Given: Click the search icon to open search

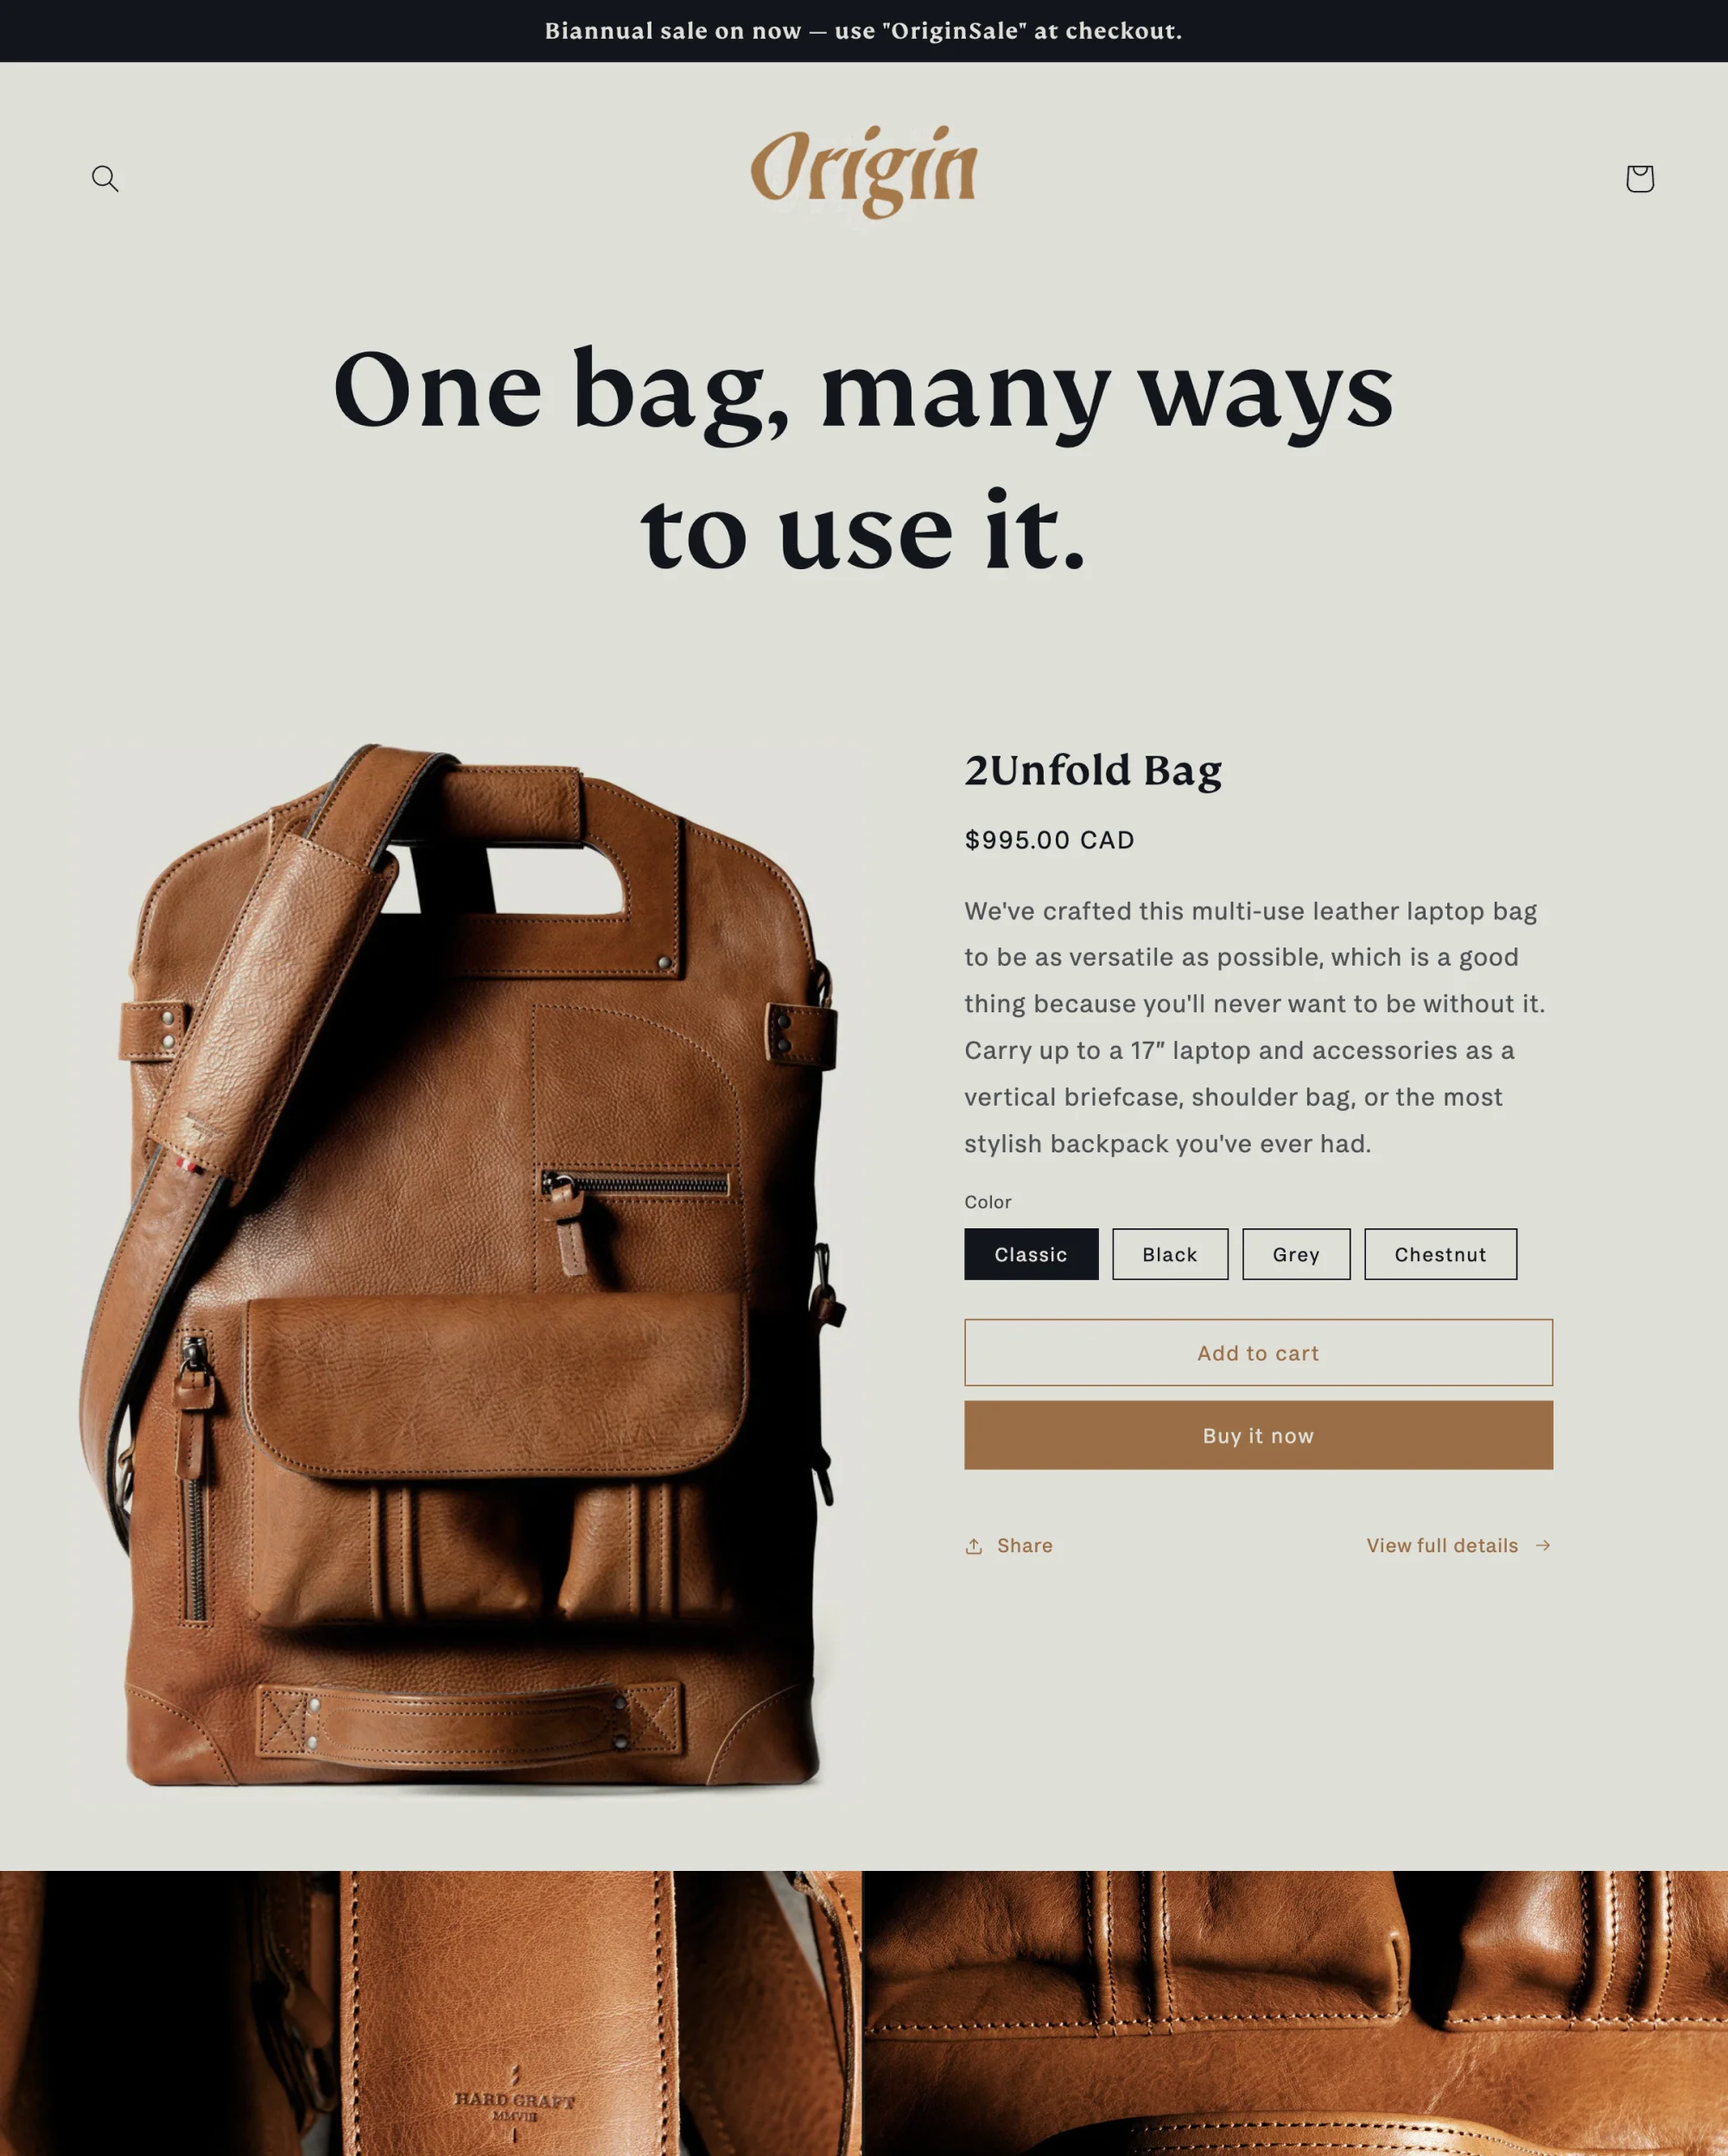Looking at the screenshot, I should point(104,176).
